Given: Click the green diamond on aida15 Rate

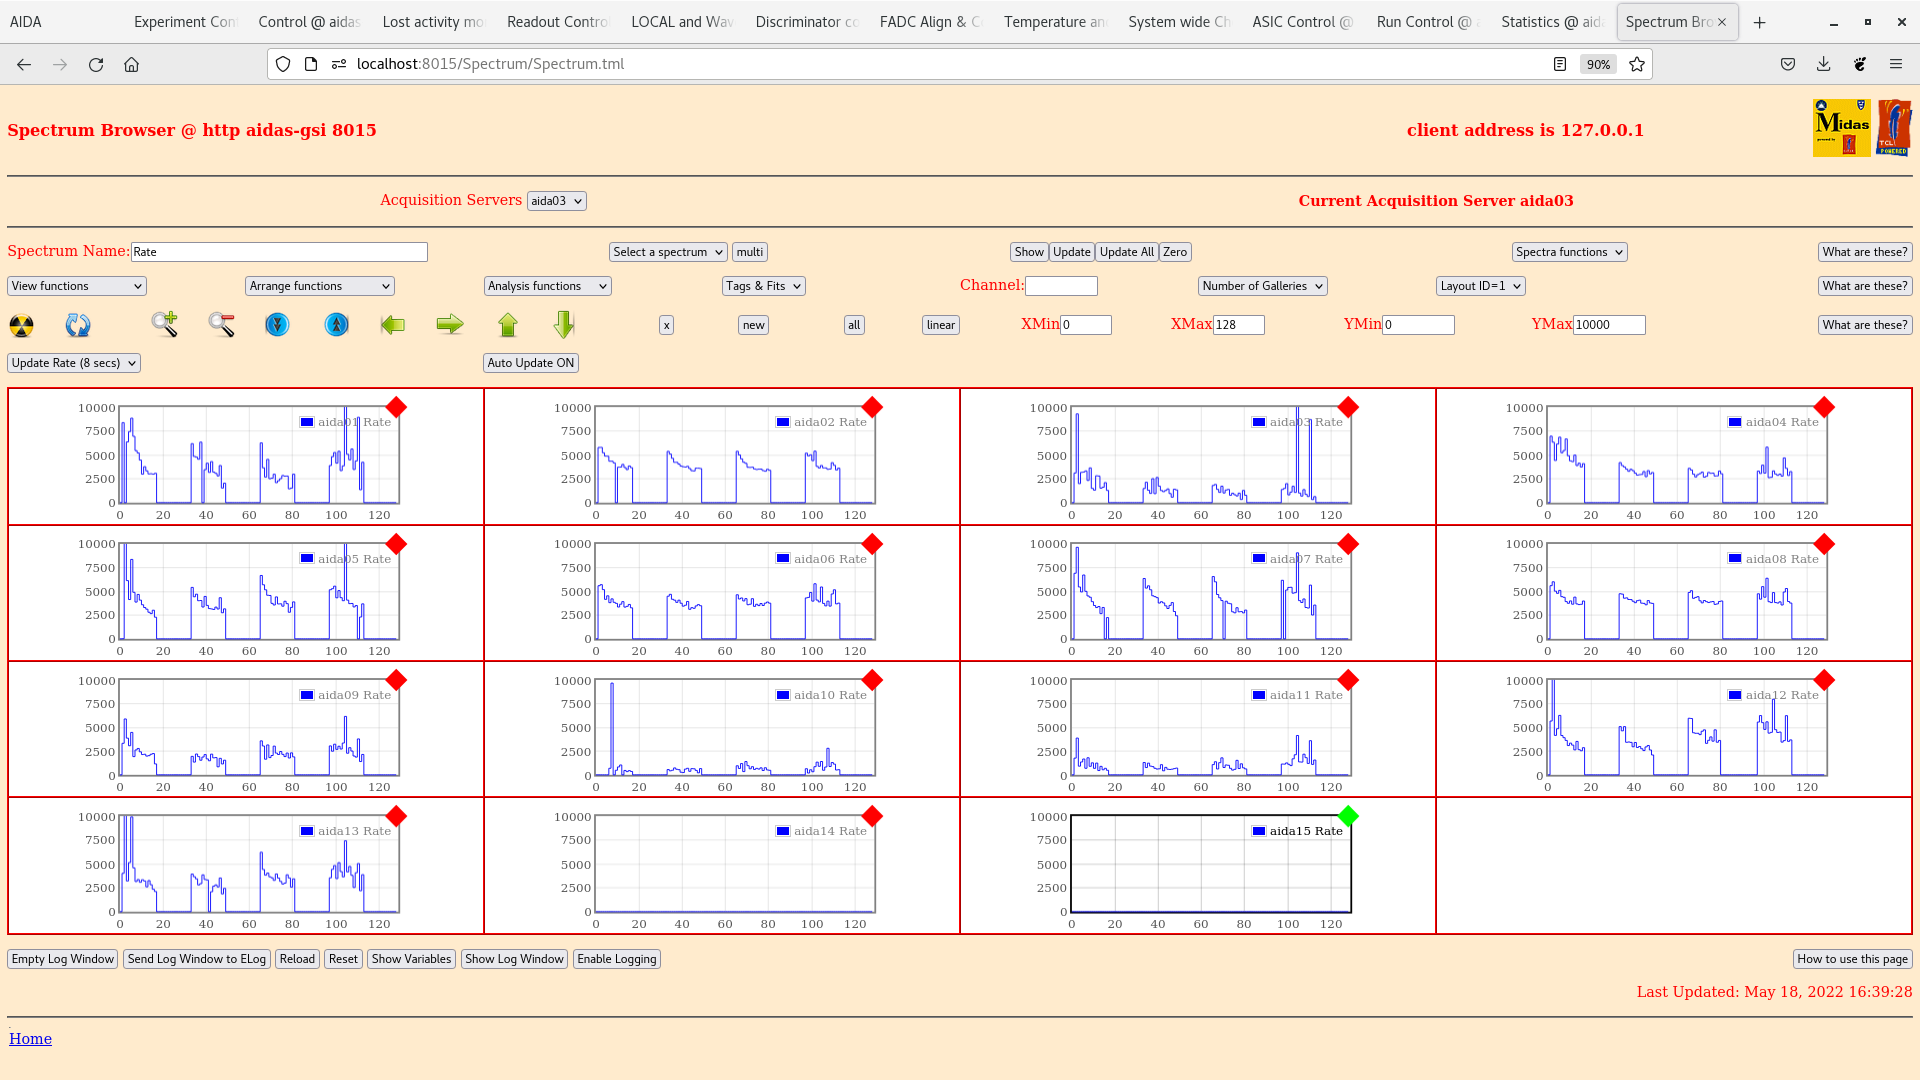Looking at the screenshot, I should click(x=1348, y=816).
